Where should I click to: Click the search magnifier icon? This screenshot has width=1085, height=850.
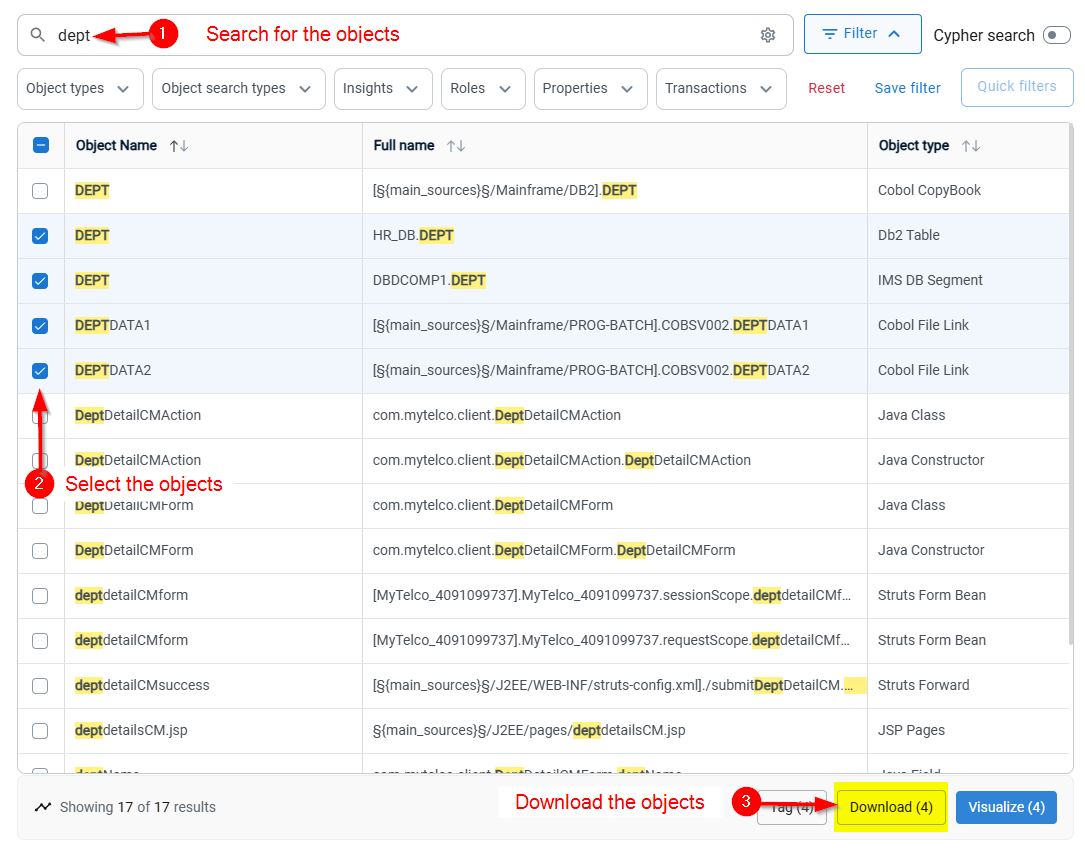tap(37, 35)
